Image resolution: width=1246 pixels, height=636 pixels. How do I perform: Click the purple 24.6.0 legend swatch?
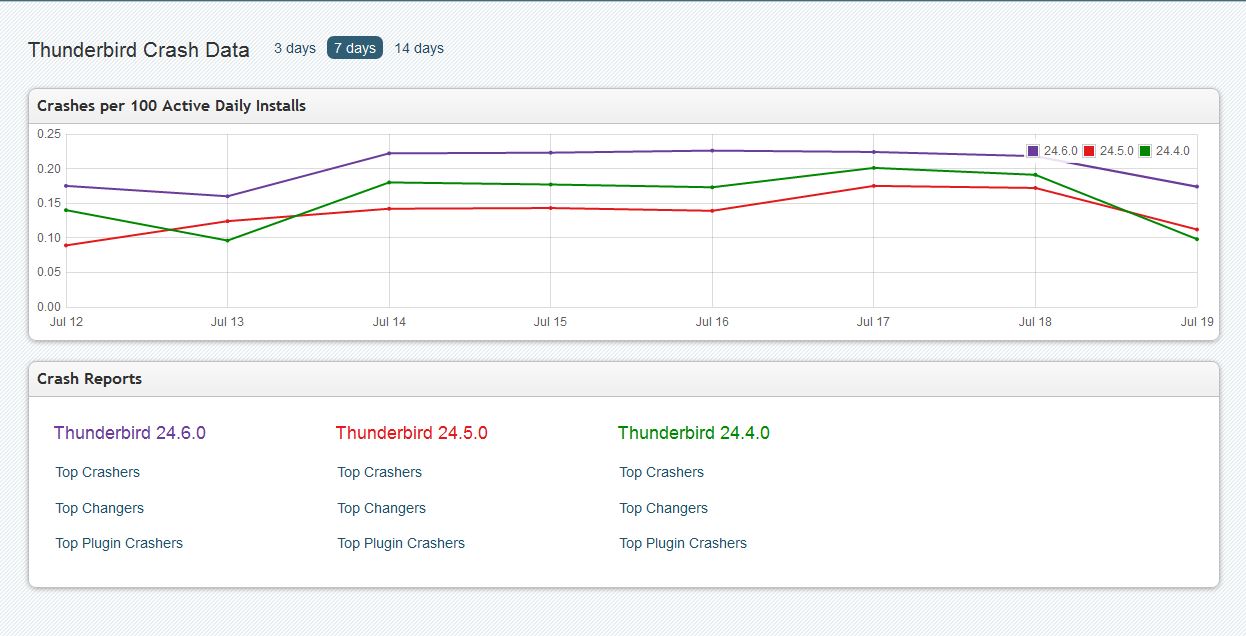[x=1033, y=151]
